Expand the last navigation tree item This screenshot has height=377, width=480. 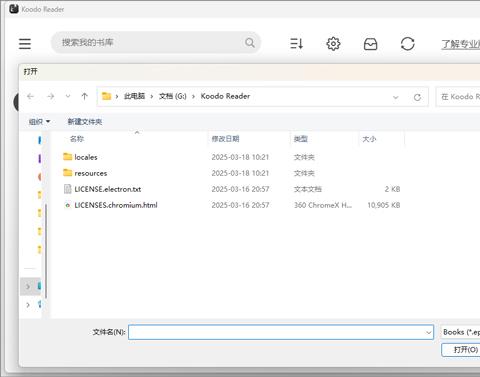28,304
